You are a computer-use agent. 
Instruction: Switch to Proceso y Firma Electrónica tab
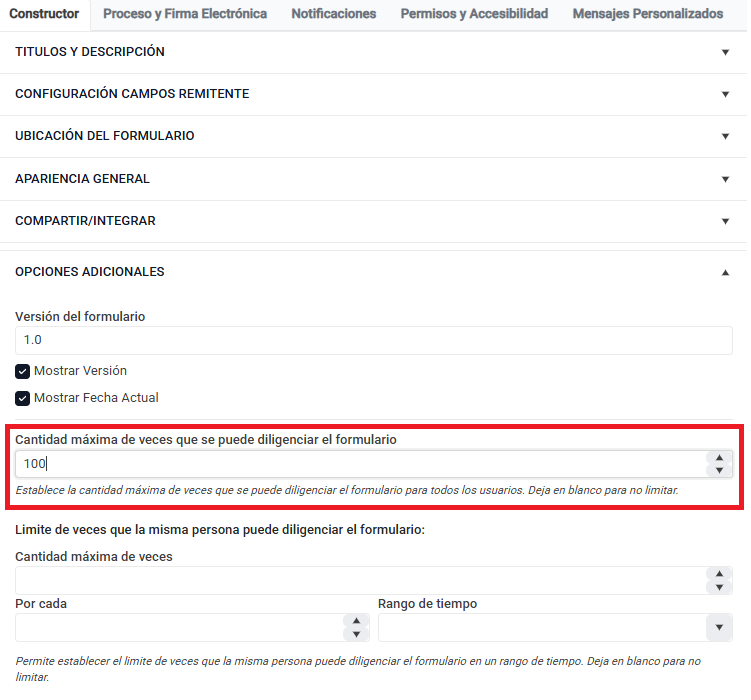pos(185,14)
